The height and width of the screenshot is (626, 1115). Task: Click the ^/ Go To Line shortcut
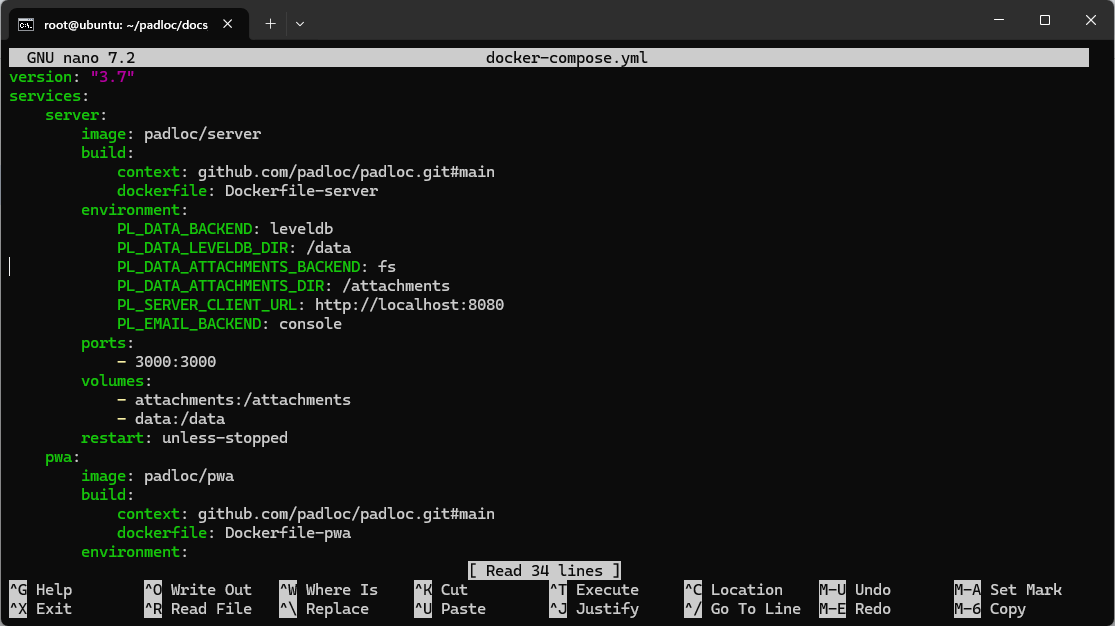tap(743, 609)
